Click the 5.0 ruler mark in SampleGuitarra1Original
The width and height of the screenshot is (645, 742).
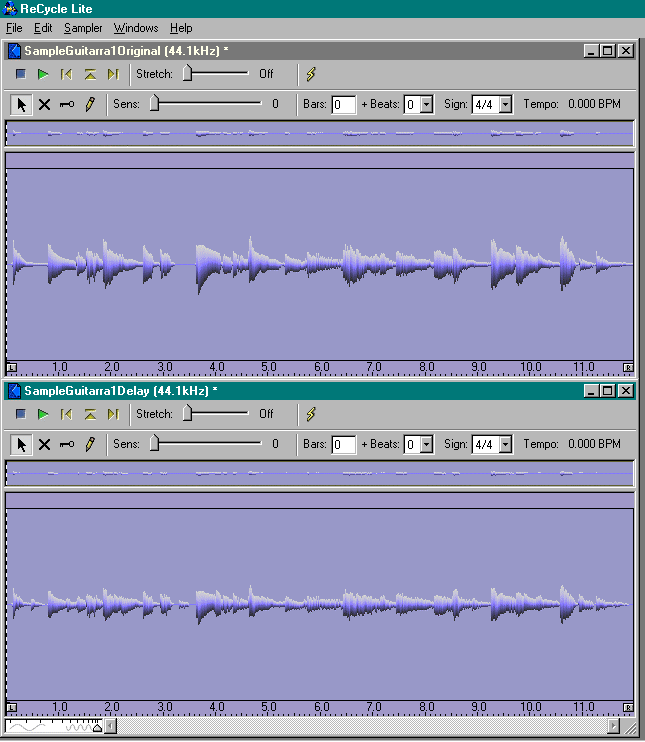click(269, 367)
